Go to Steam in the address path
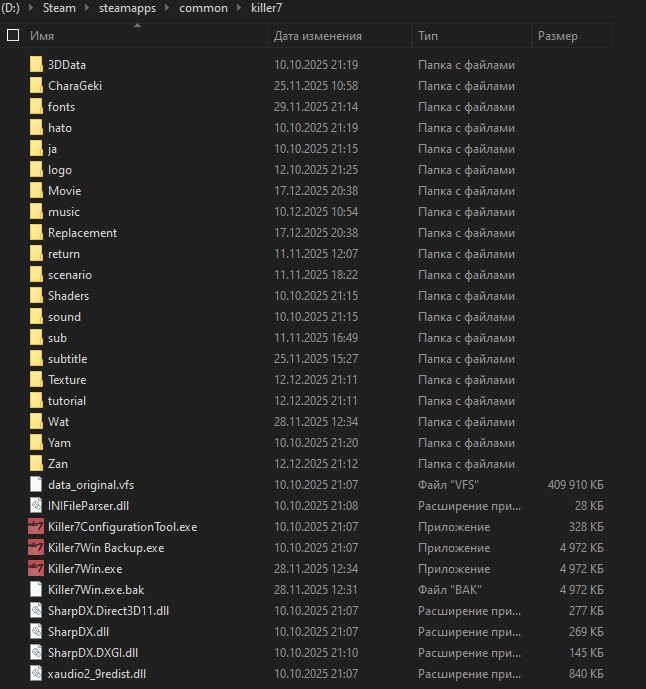Image resolution: width=646 pixels, height=689 pixels. [x=59, y=8]
